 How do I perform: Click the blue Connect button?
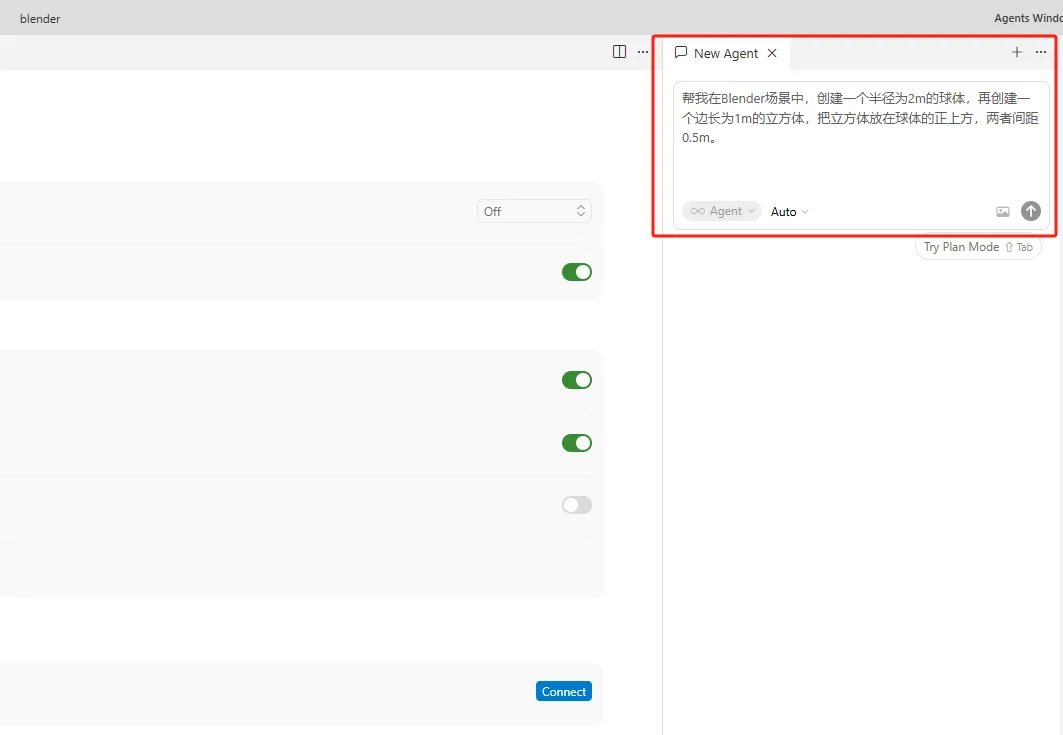(x=563, y=692)
